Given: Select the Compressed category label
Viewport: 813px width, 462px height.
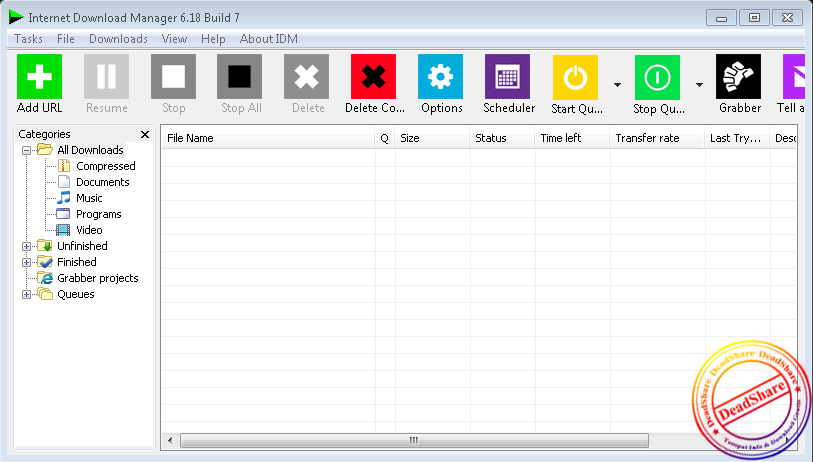Looking at the screenshot, I should 106,166.
